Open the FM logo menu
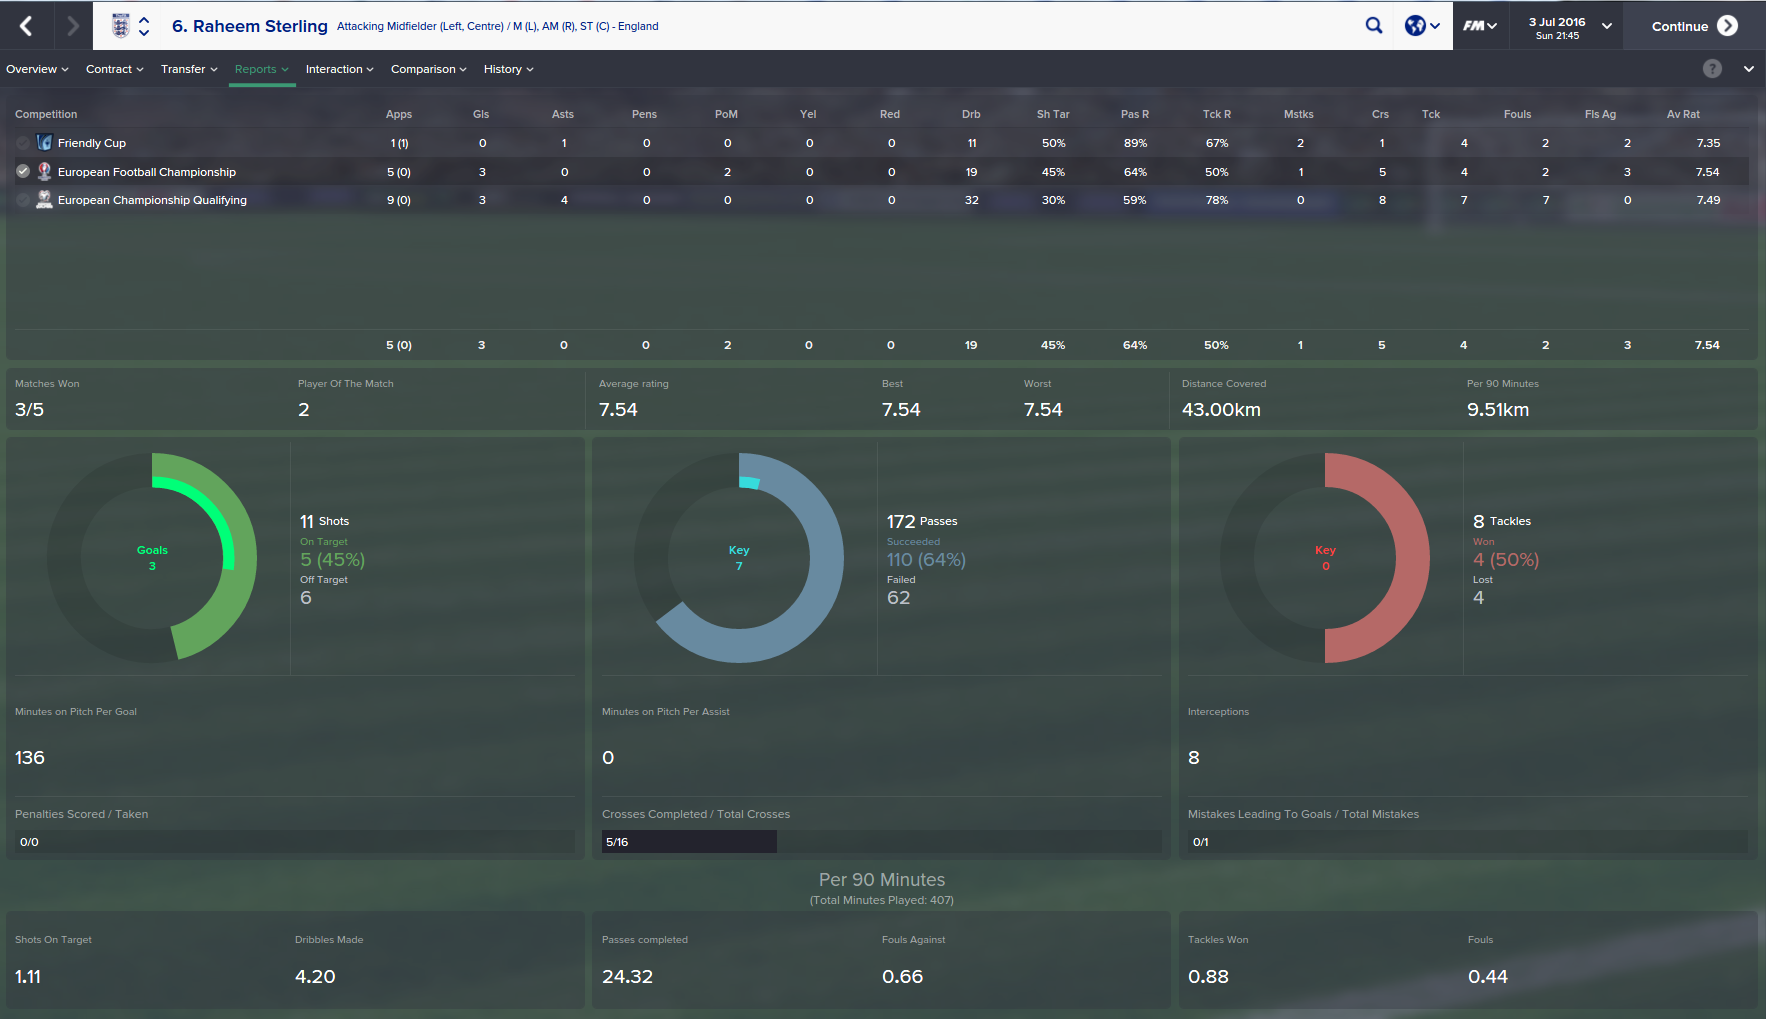Screen dimensions: 1766x1019 pos(1480,26)
